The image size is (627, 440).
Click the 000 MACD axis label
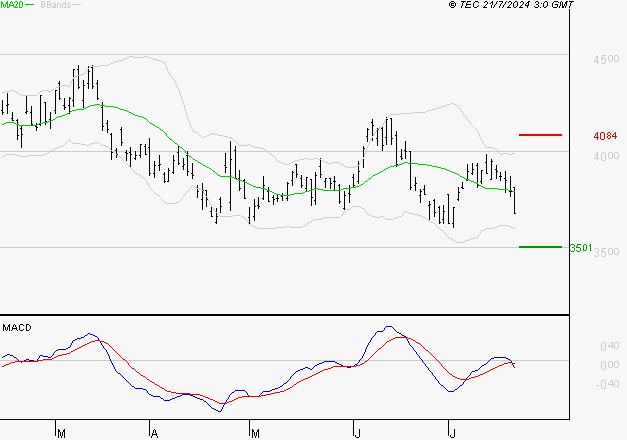610,365
